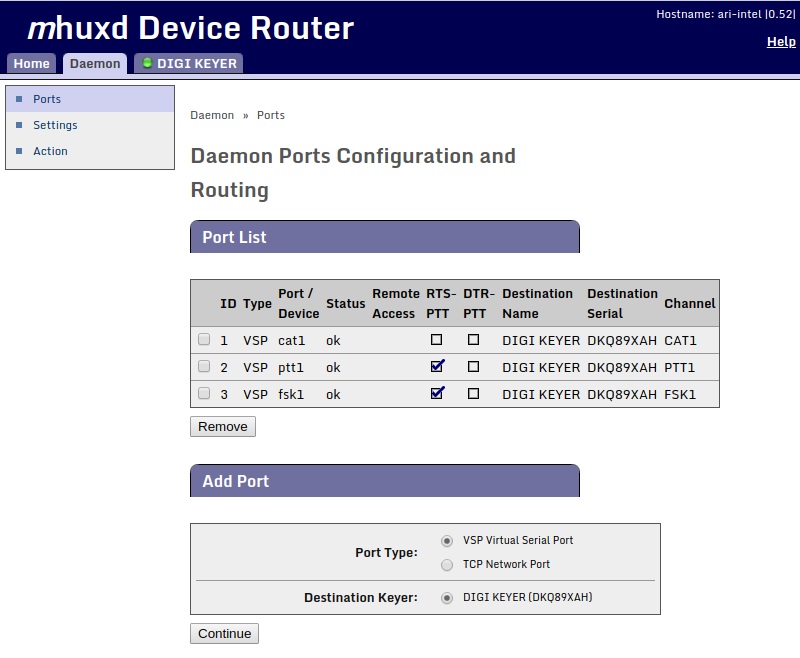
Task: Choose TCP Network Port radio
Action: point(447,565)
